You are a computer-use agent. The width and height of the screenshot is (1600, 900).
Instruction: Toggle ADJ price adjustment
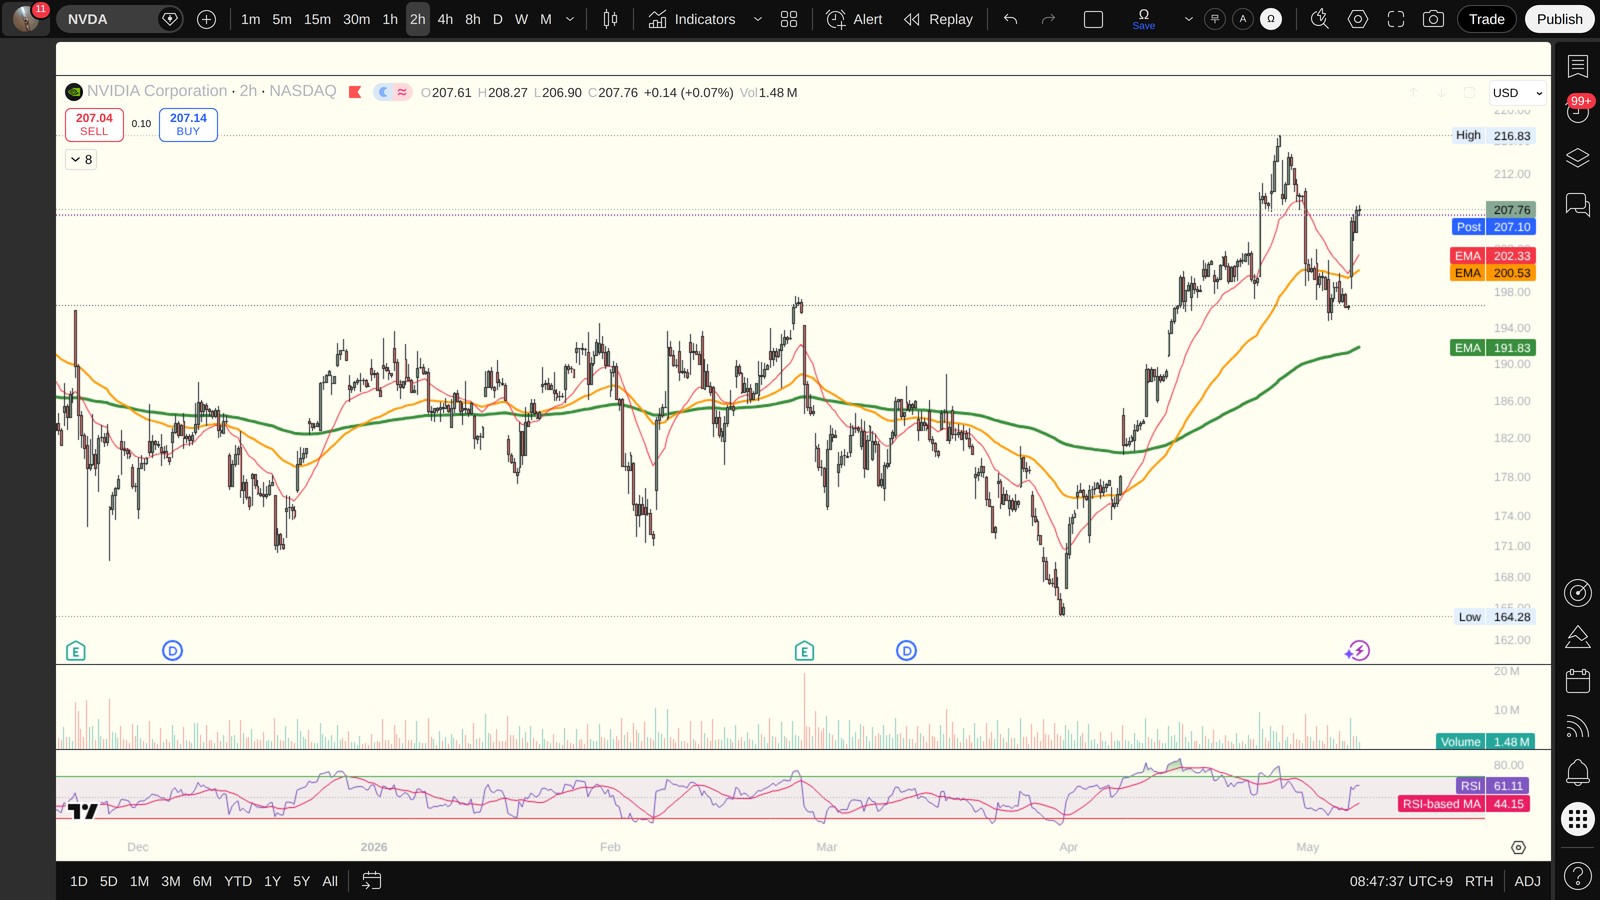[1527, 881]
